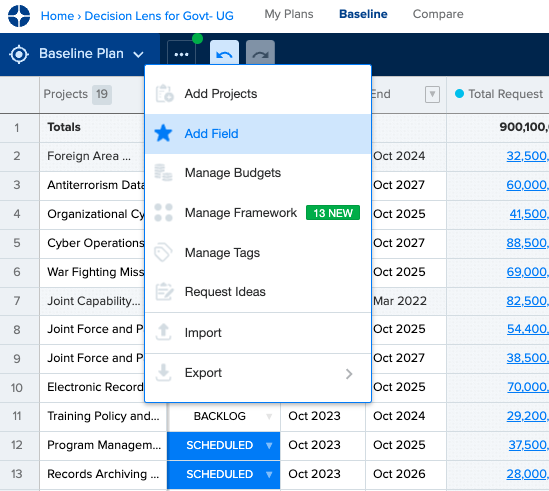This screenshot has width=549, height=491.
Task: Open Manage Framework menu entry
Action: pyautogui.click(x=258, y=213)
